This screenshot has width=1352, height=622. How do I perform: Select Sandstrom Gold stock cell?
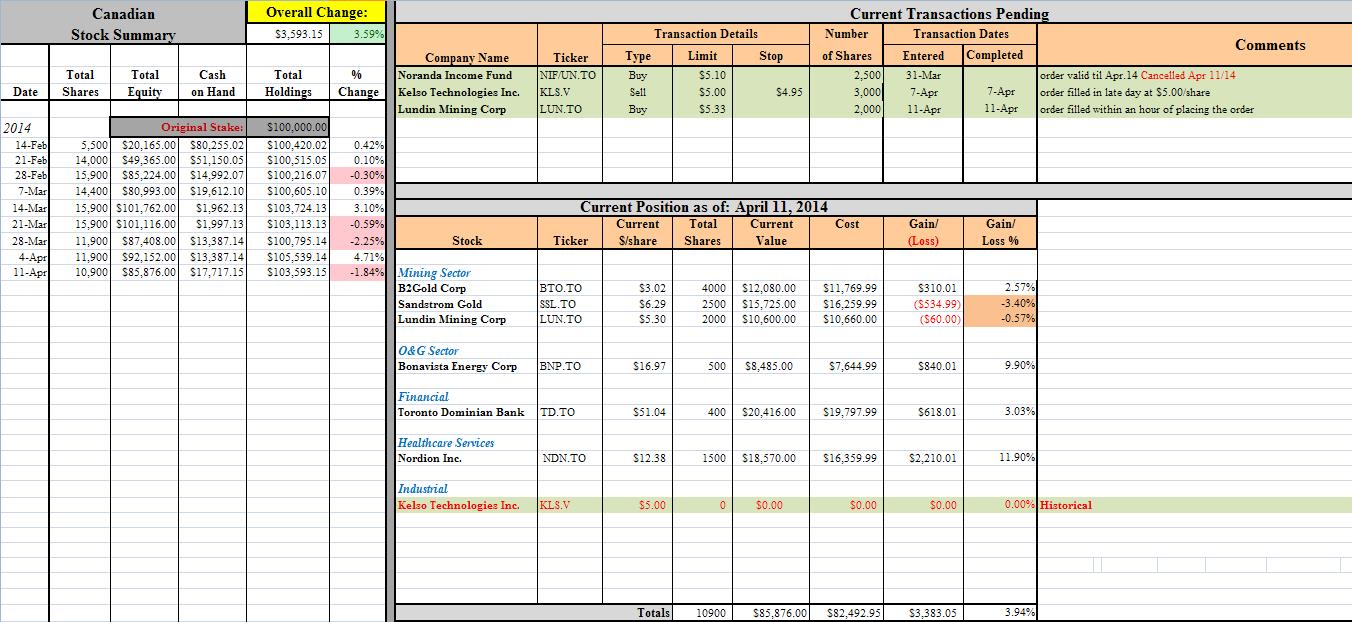(x=467, y=304)
